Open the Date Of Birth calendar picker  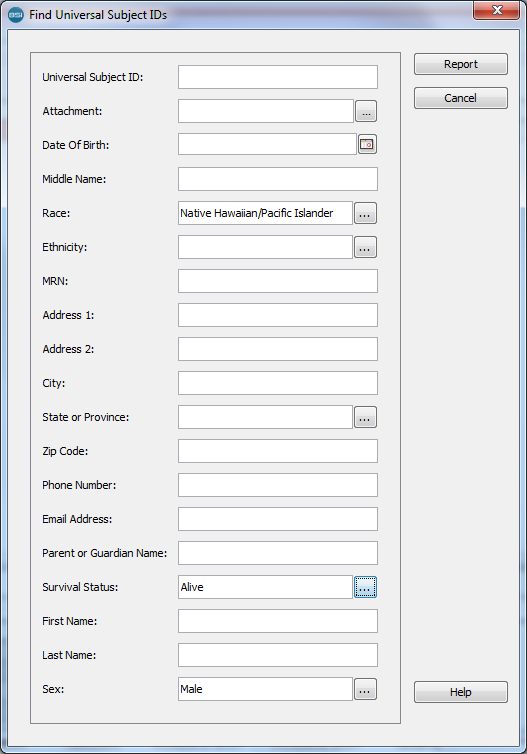pyautogui.click(x=367, y=144)
